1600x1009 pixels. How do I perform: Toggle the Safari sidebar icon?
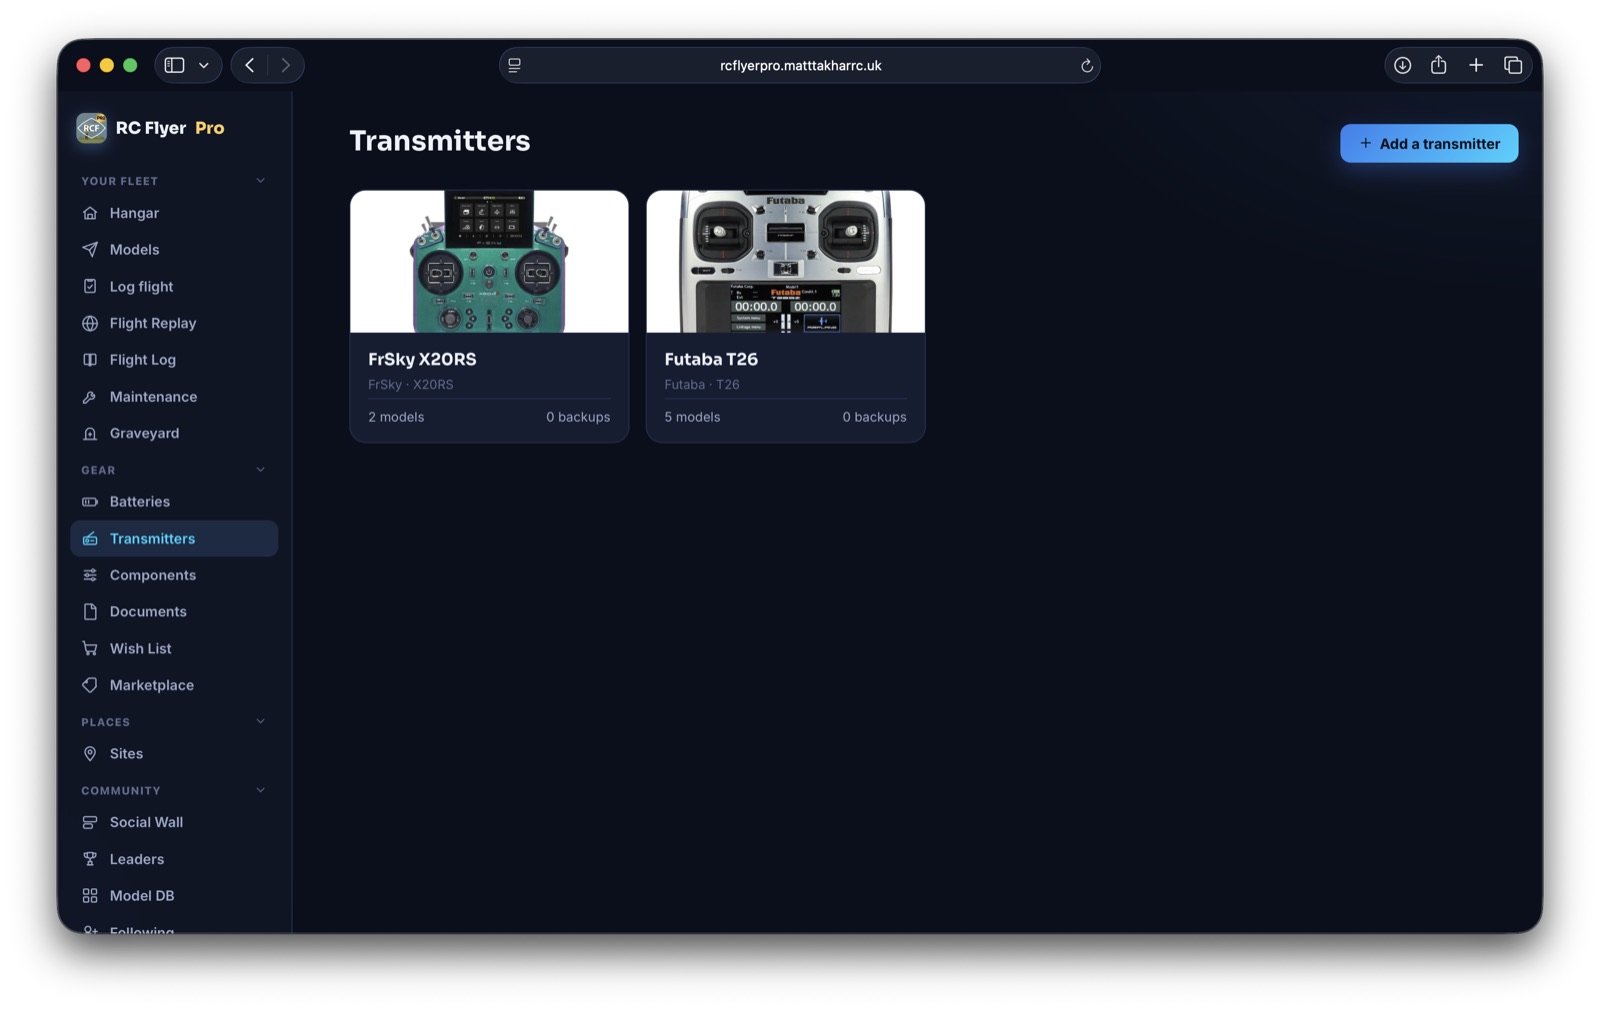174,65
